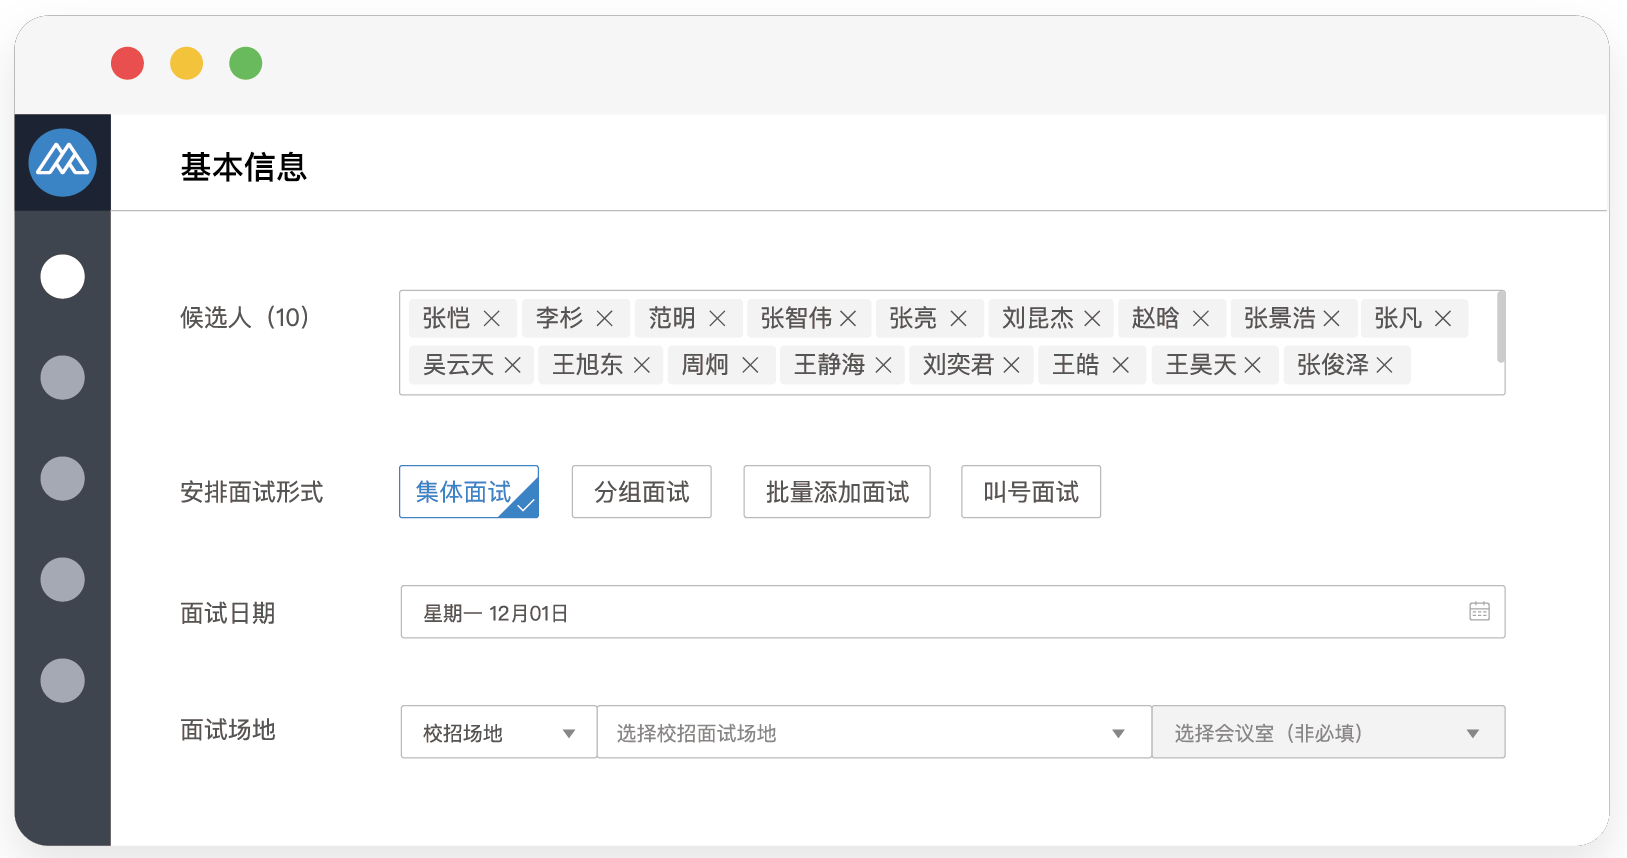The image size is (1627, 858).
Task: Click the 面试日期 label
Action: click(228, 613)
